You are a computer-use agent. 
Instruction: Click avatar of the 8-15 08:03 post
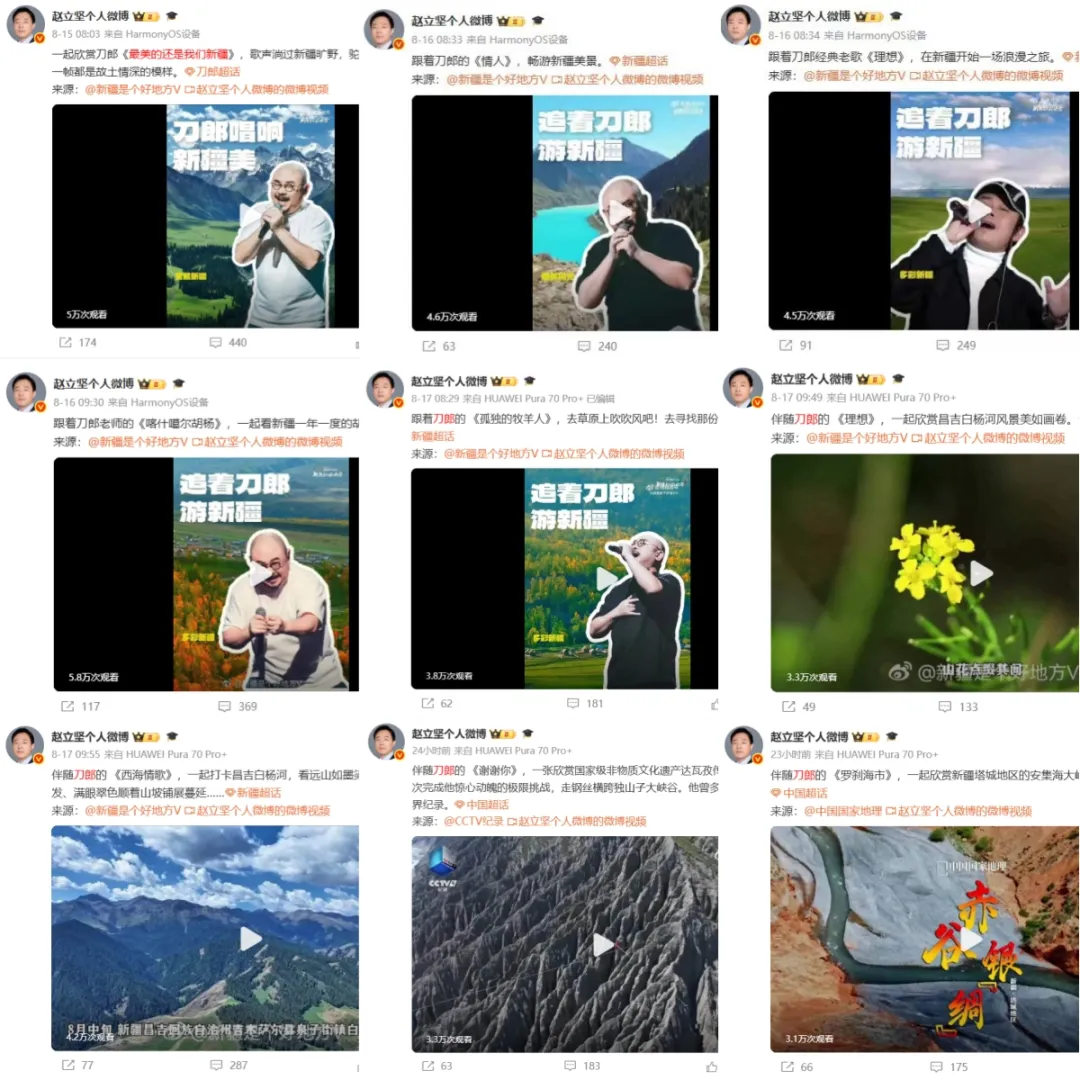point(25,25)
